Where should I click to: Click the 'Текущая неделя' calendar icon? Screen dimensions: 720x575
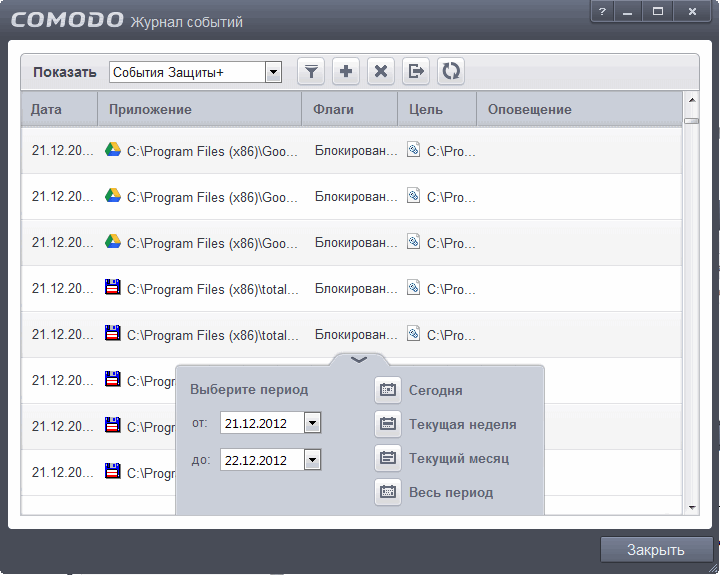[388, 424]
